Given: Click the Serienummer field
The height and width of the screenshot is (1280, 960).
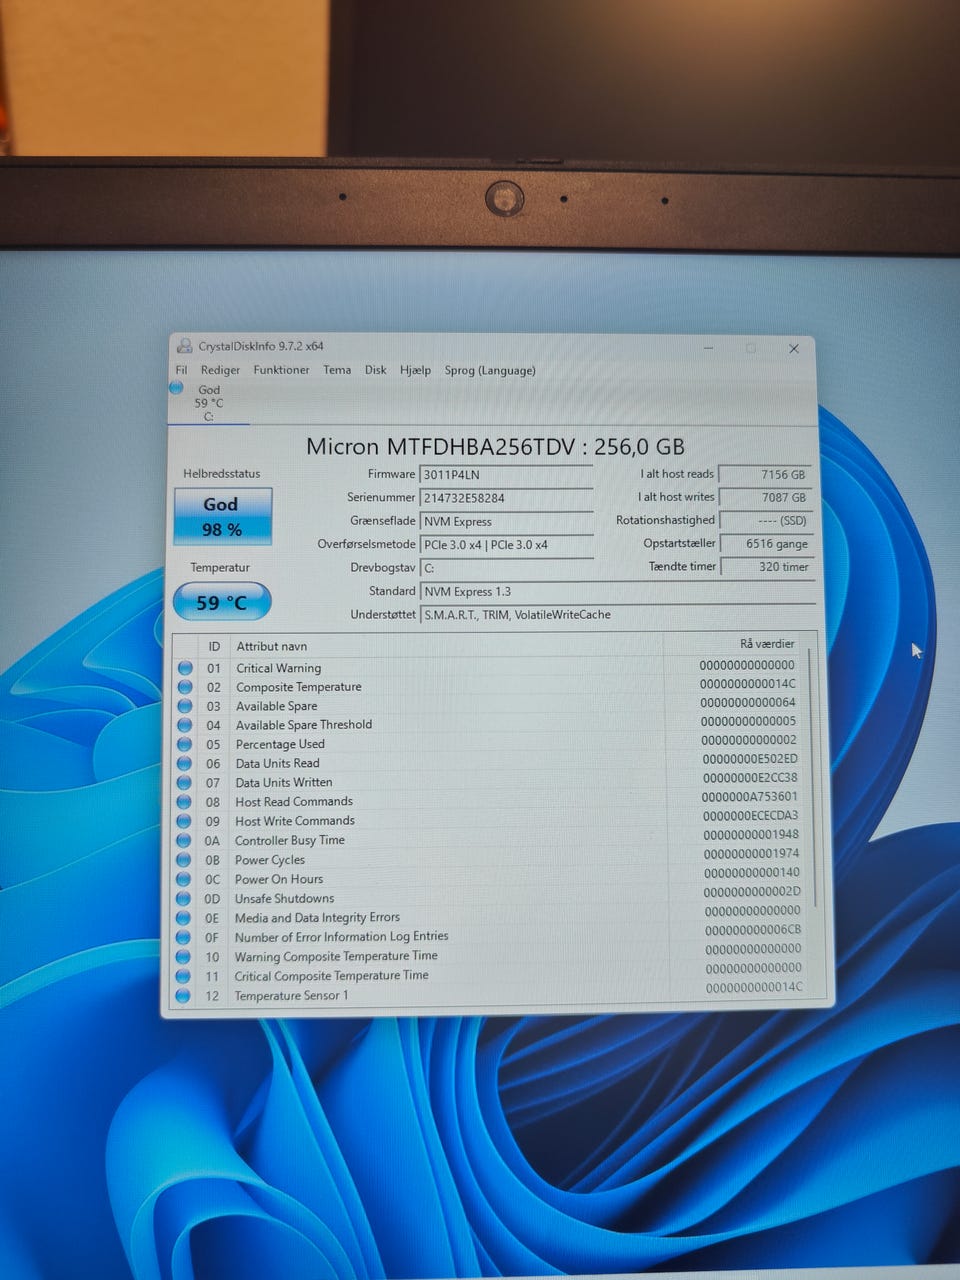Looking at the screenshot, I should [506, 498].
